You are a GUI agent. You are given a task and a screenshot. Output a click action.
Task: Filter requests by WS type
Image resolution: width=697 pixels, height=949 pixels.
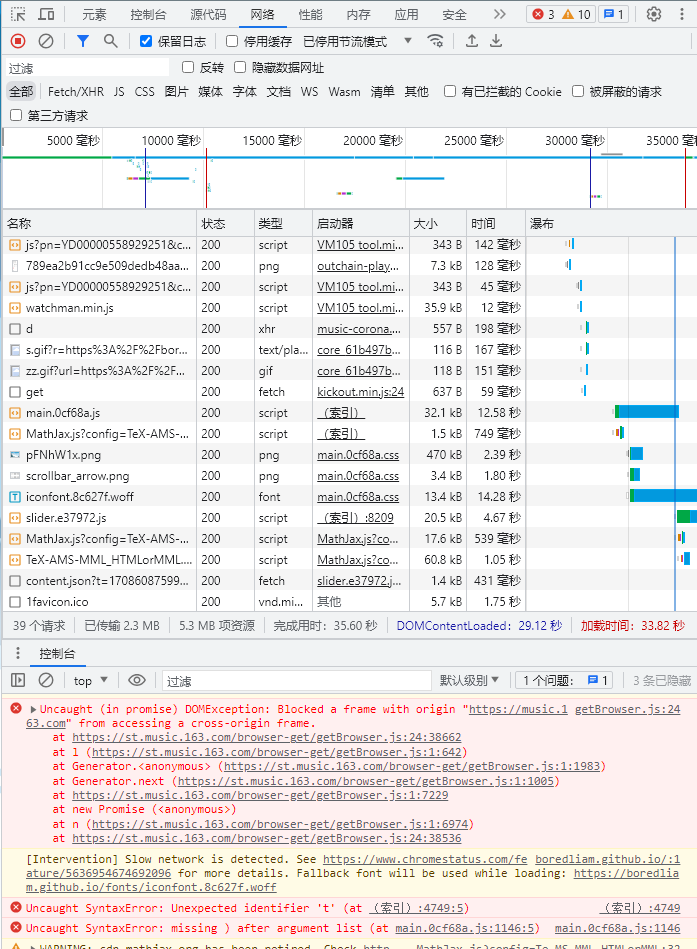(309, 91)
